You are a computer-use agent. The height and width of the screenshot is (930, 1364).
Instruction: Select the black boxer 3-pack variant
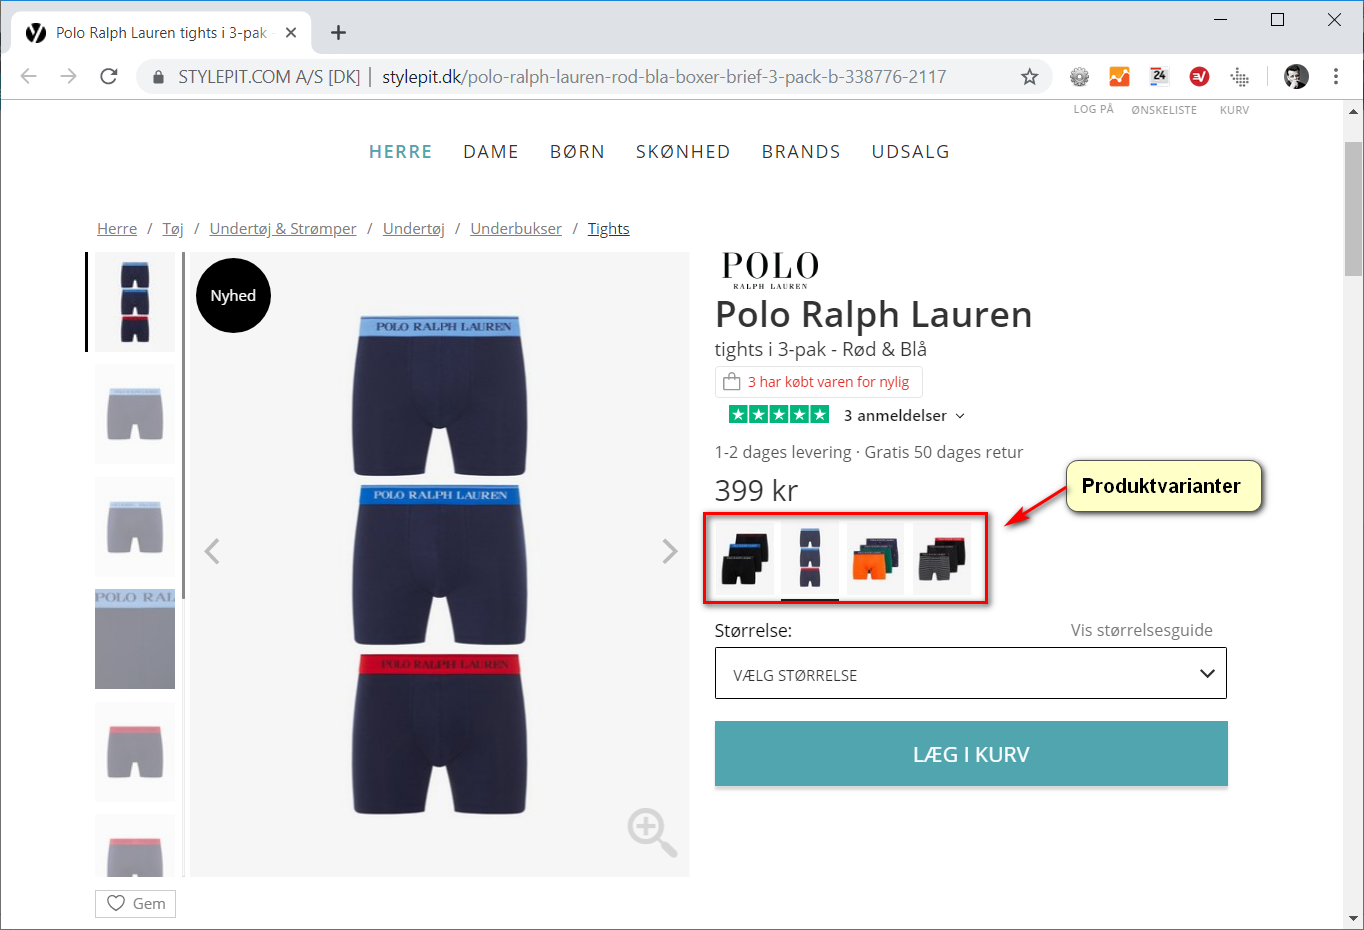(x=745, y=558)
